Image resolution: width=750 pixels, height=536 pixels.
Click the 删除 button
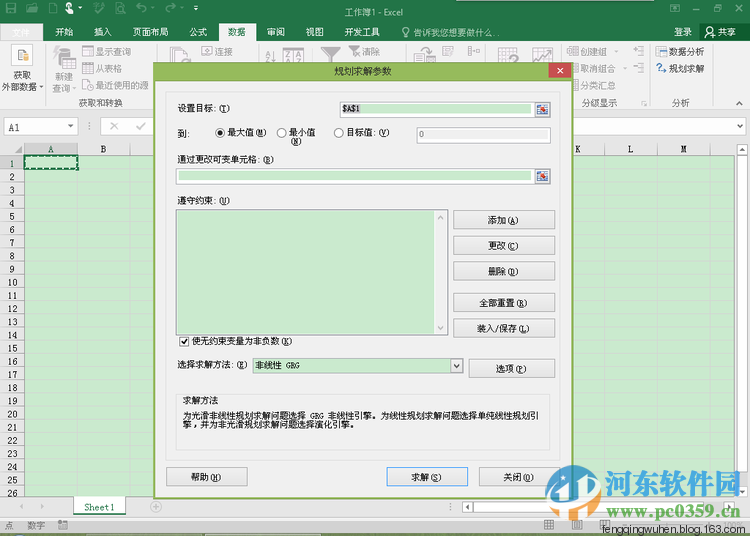point(504,271)
